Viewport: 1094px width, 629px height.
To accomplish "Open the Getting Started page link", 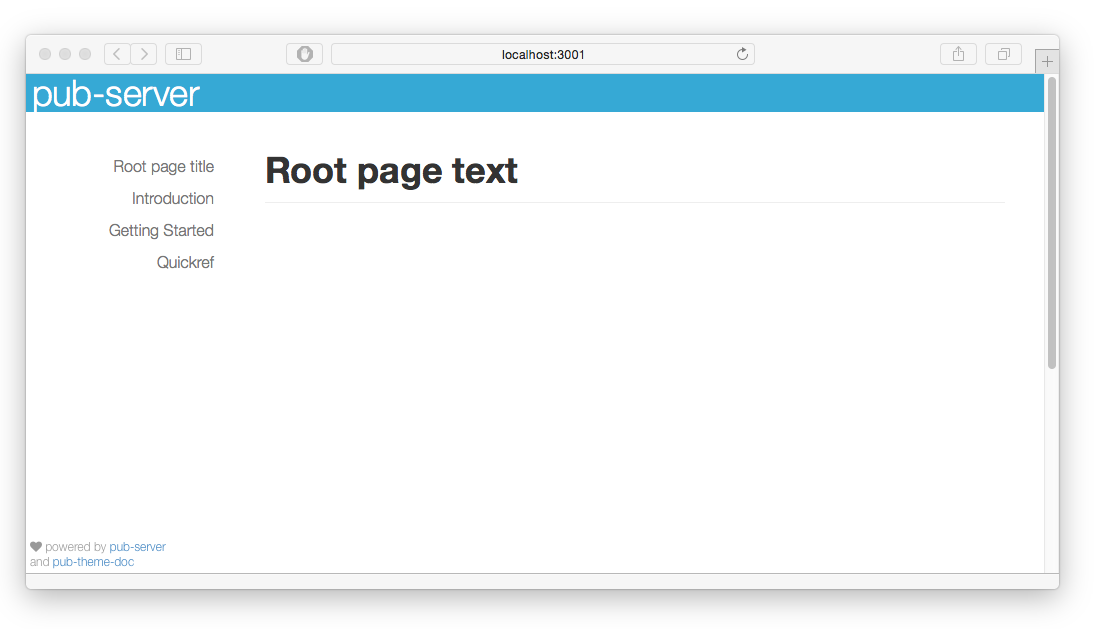I will click(x=161, y=231).
